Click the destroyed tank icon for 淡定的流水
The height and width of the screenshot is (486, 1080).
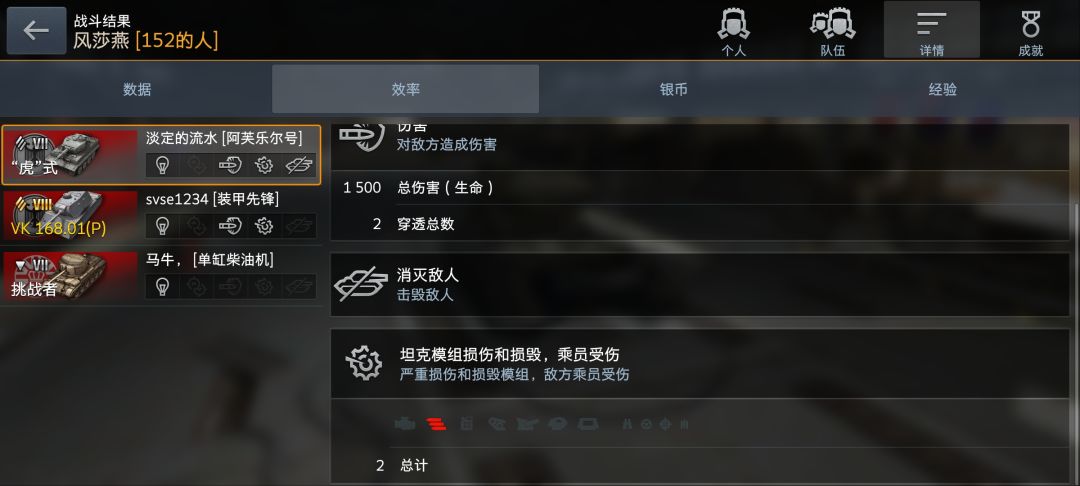click(298, 165)
